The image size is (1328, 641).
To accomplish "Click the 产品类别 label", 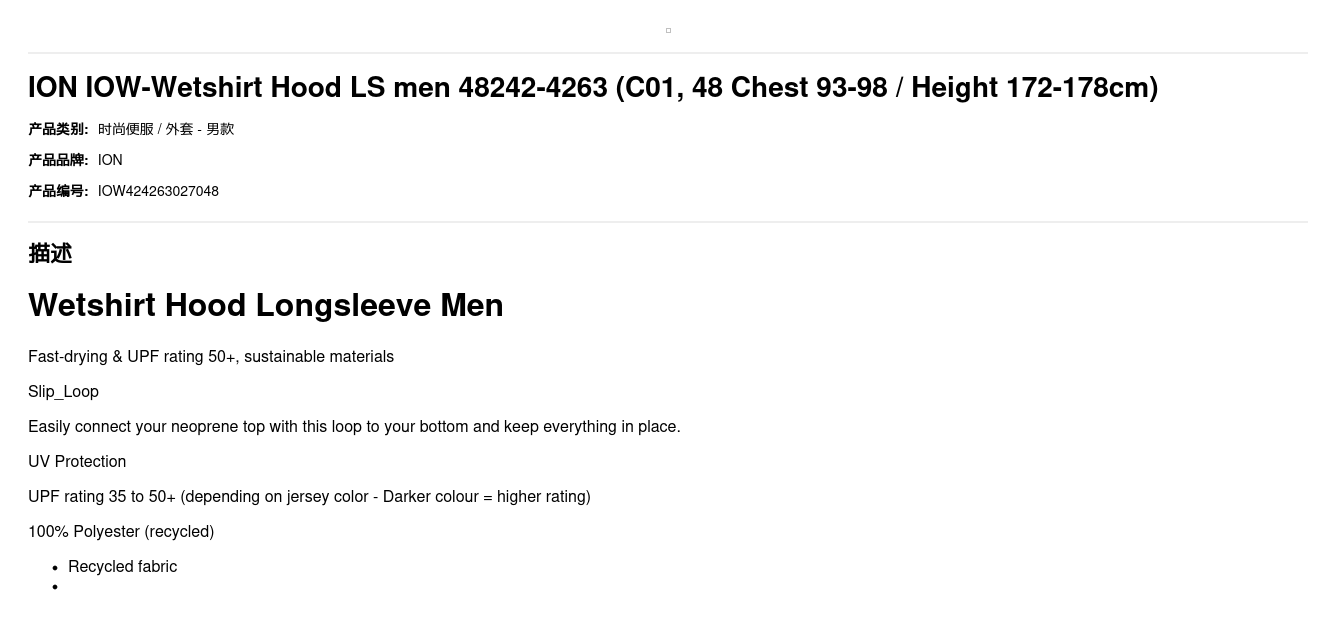I will tap(58, 129).
